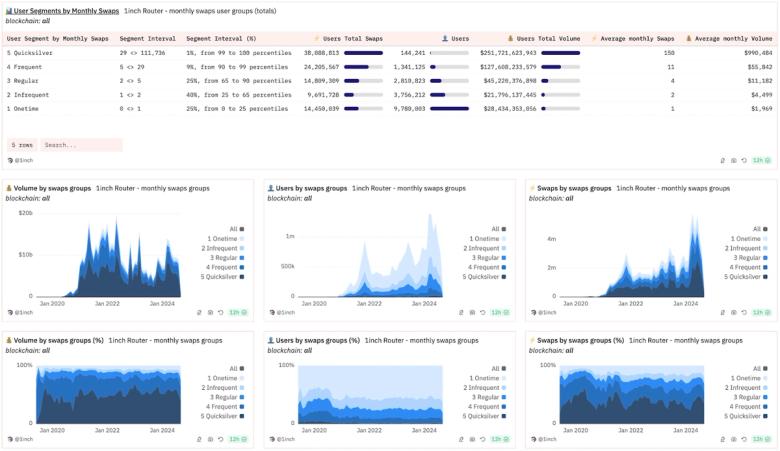This screenshot has height=451, width=780.
Task: Toggle 5 Quicksilver series in Users by swaps groups (%) chart
Action: [484, 416]
